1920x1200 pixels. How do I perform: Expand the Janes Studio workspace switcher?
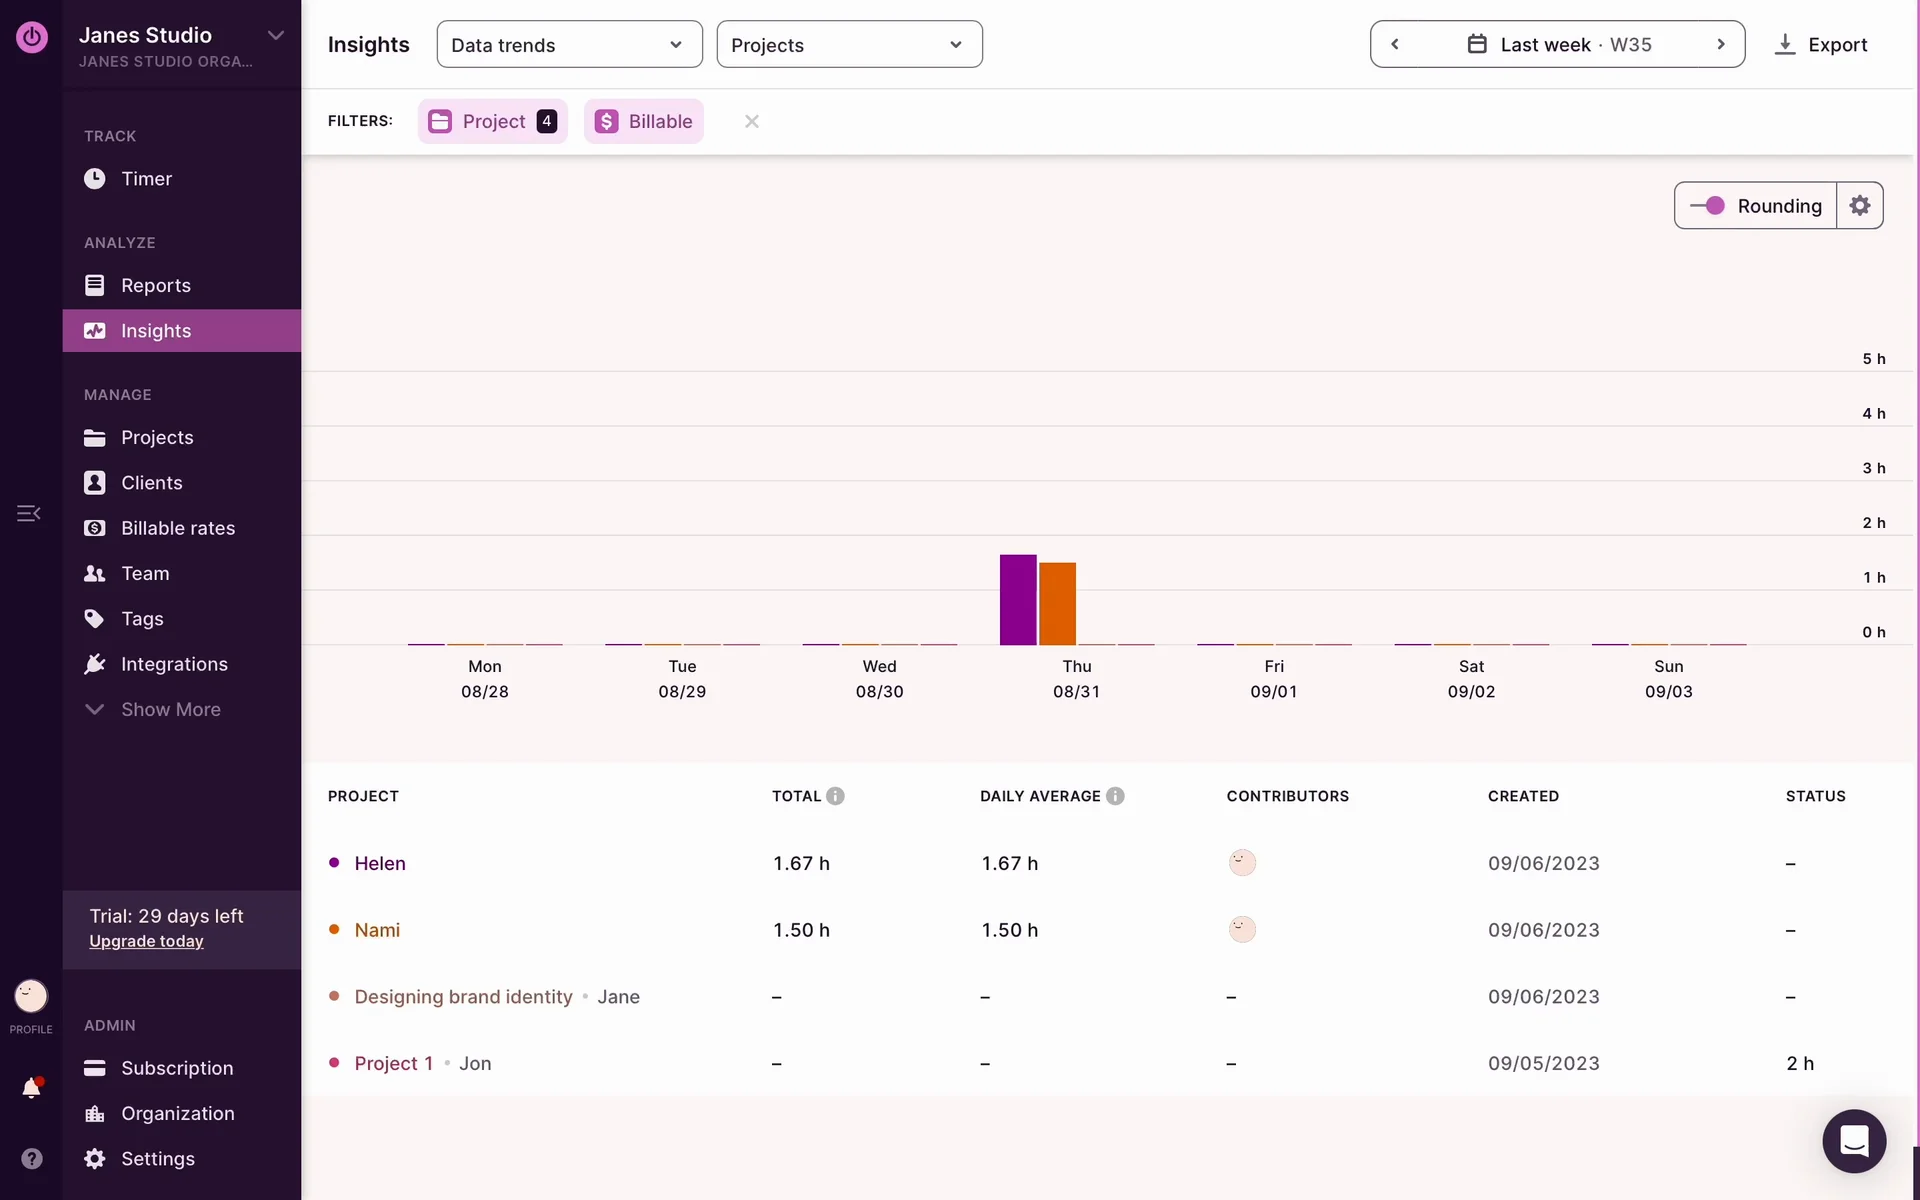[276, 35]
